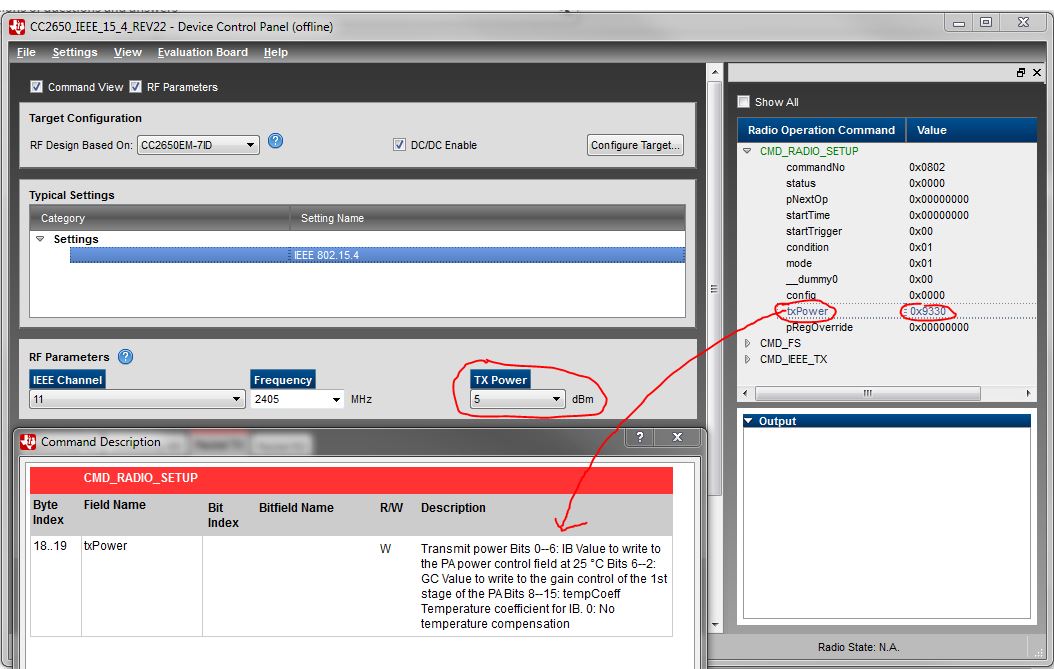Click the Command Description help question mark
1054x669 pixels.
tap(640, 437)
